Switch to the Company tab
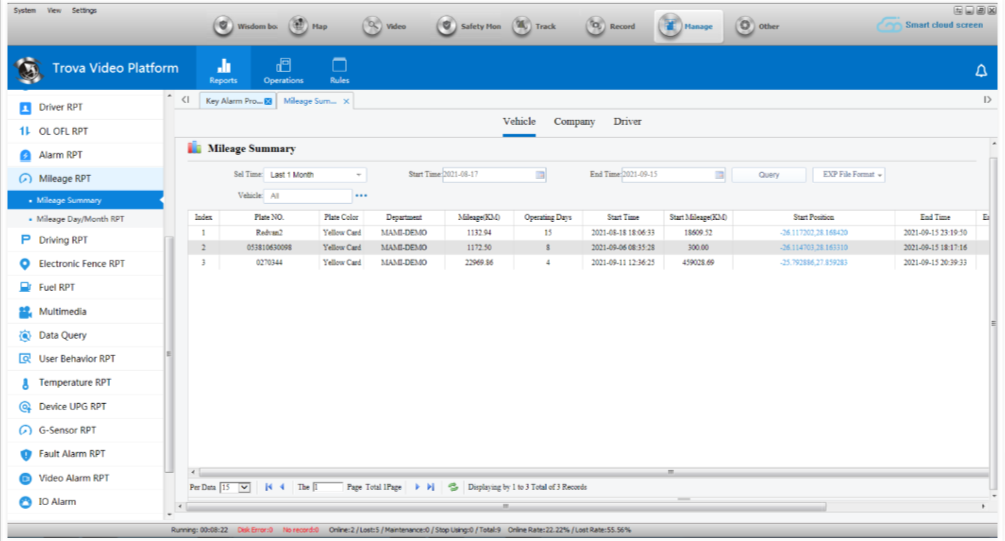Screen dimensions: 1005x541 coord(574,122)
